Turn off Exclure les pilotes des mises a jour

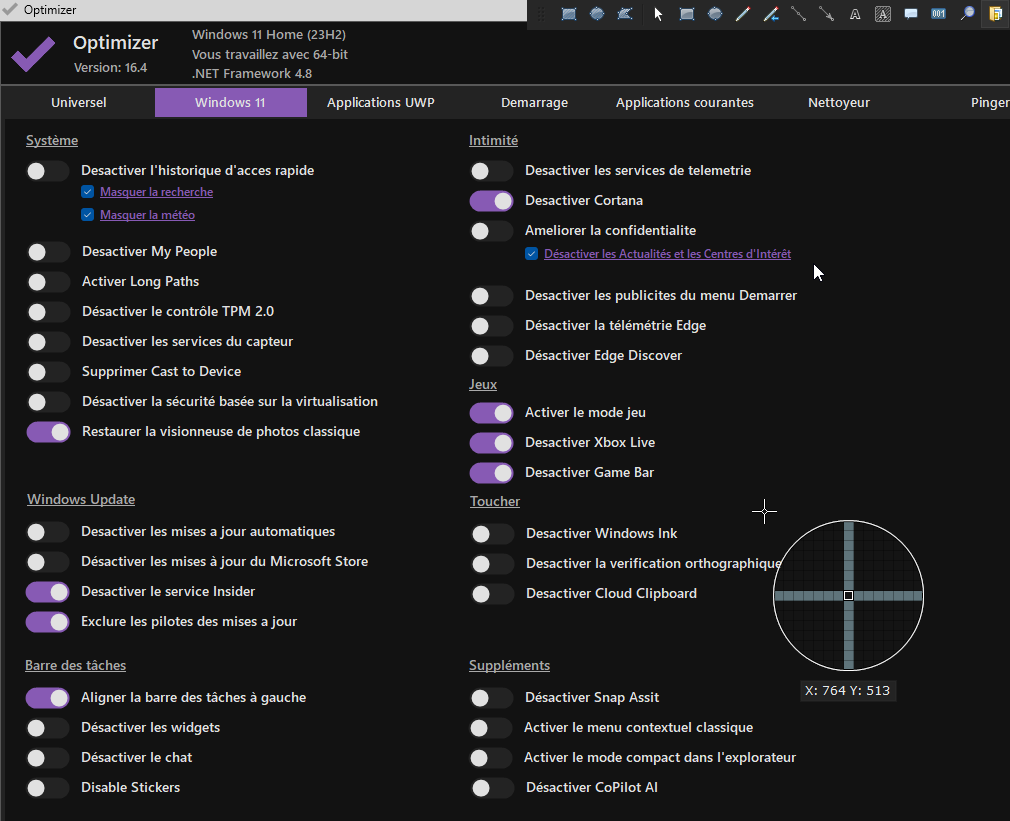(x=48, y=622)
